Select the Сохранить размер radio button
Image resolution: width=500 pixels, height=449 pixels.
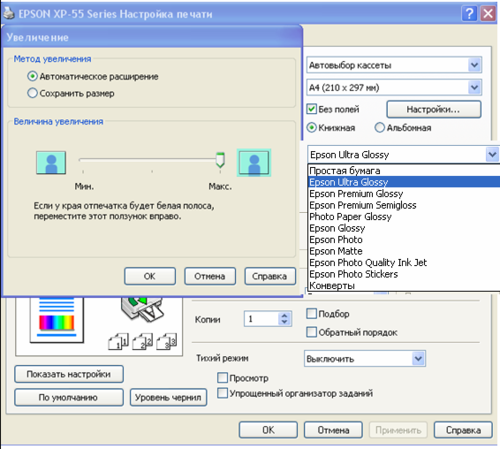(32, 93)
